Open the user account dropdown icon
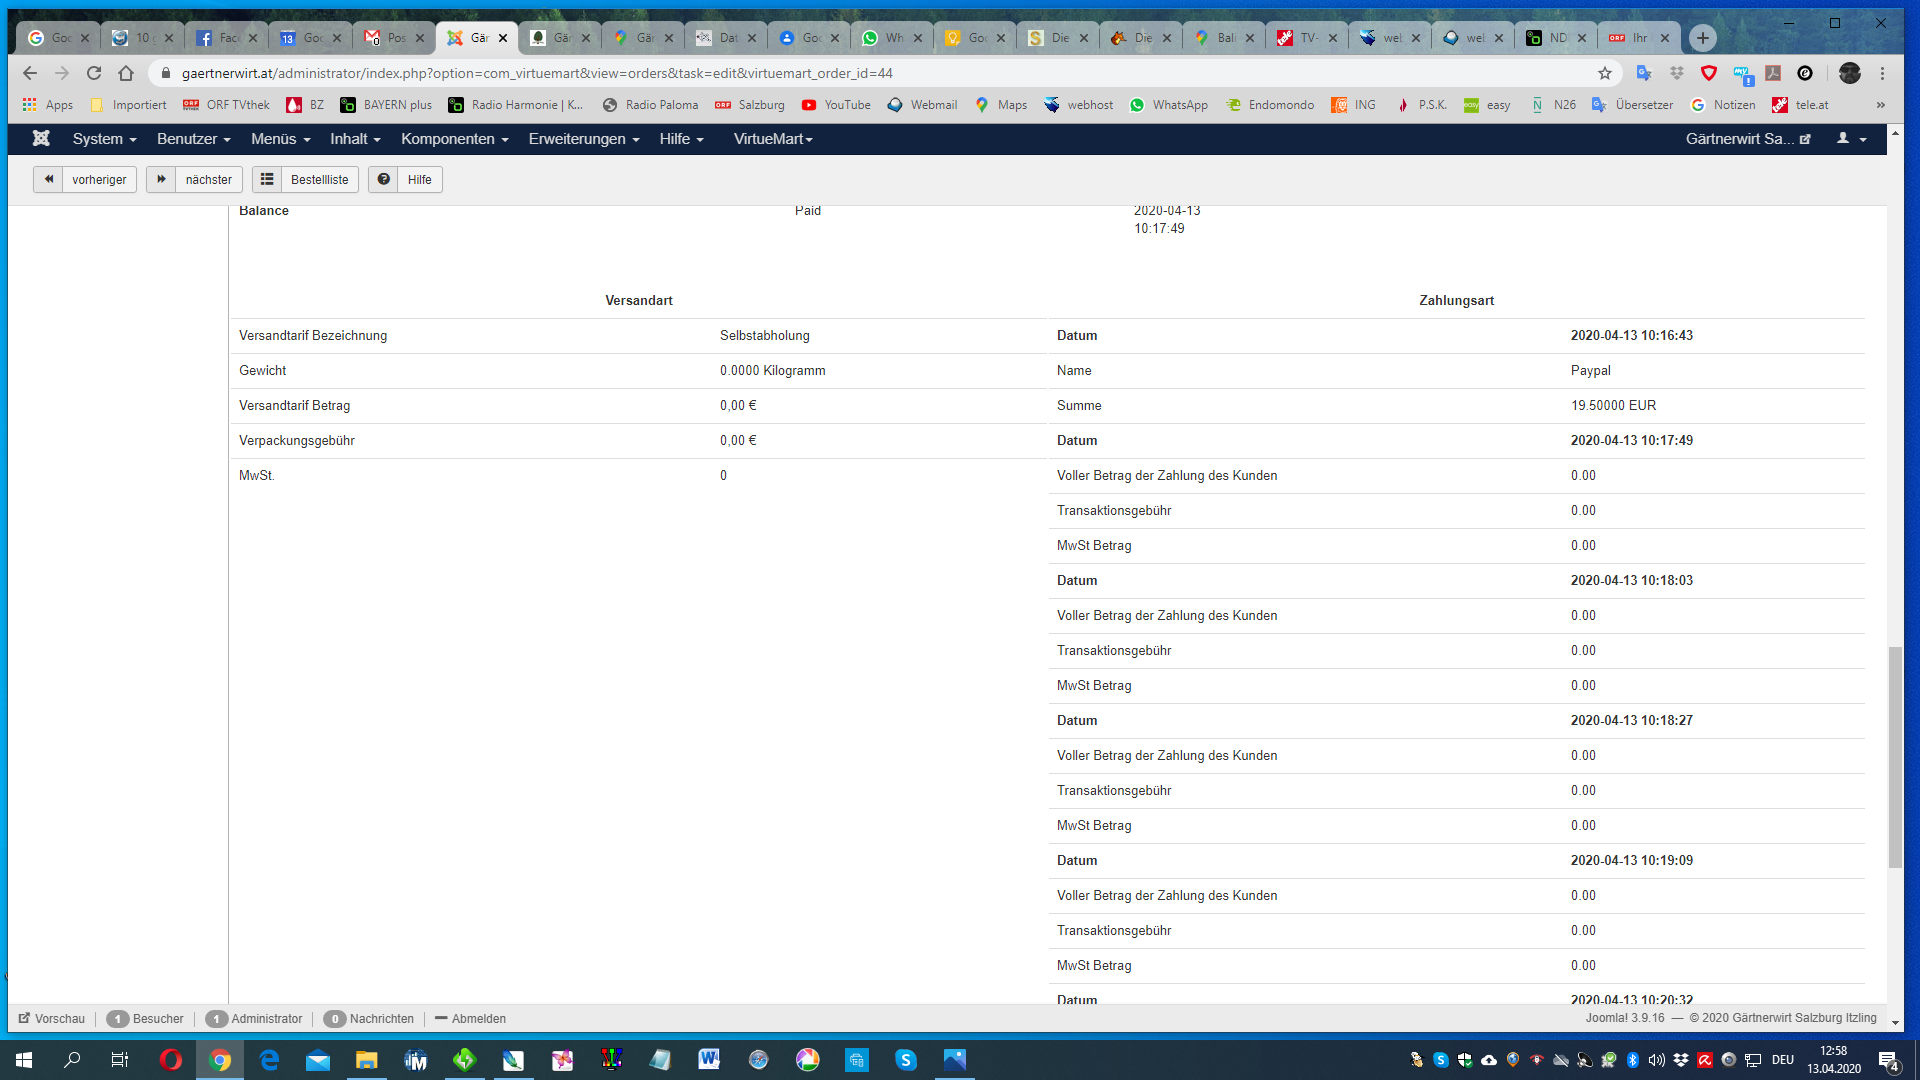 1851,139
